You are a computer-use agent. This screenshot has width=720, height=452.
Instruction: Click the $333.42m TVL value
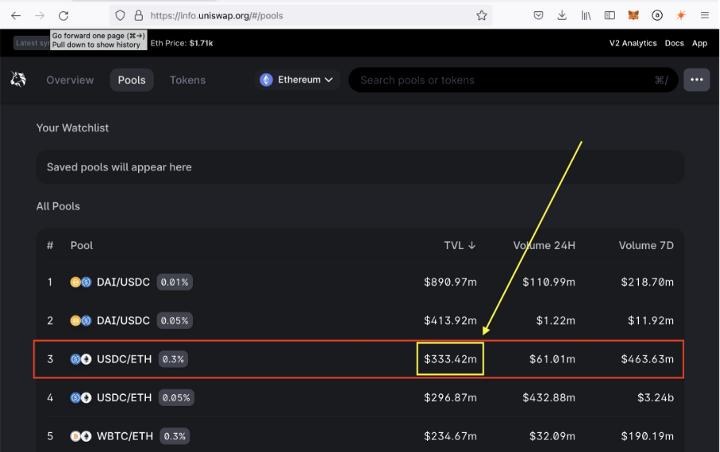[450, 359]
